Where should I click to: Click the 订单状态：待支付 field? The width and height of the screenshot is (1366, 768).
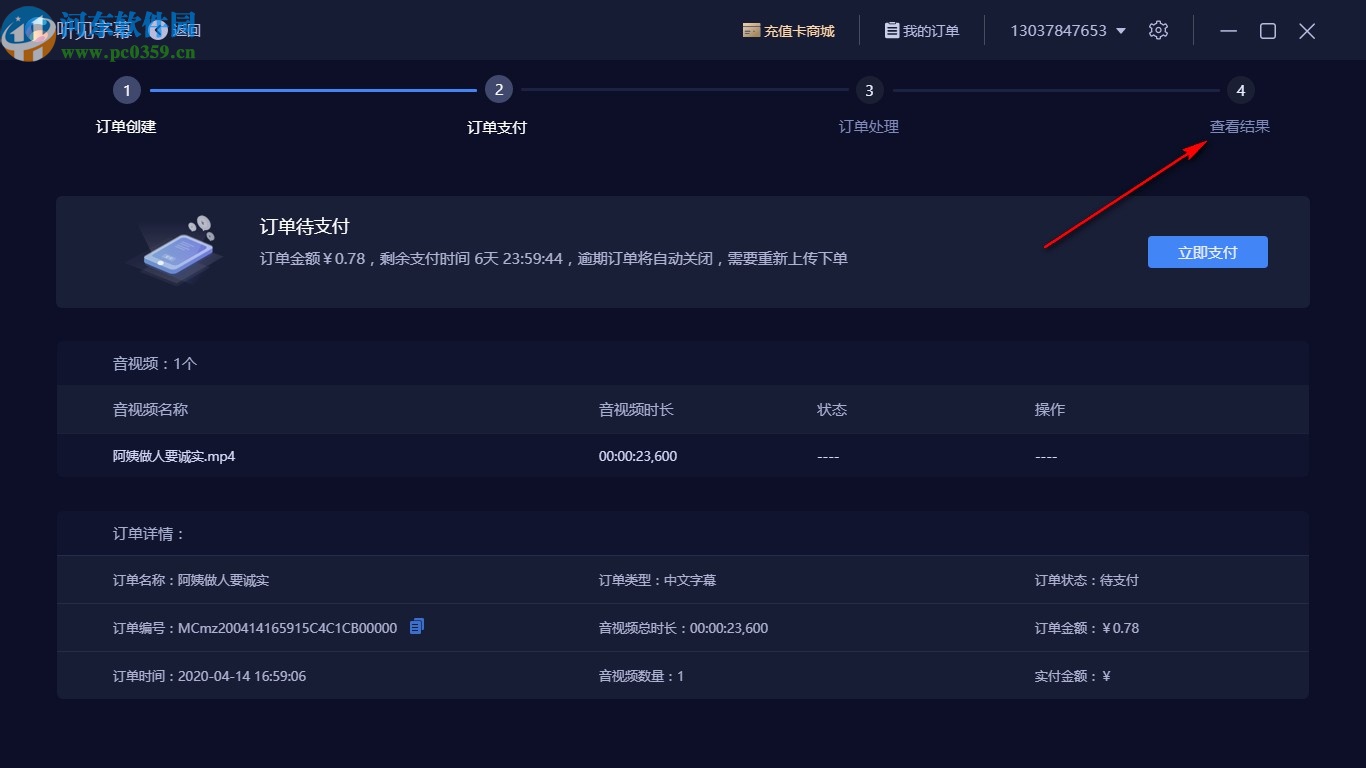pos(1087,580)
